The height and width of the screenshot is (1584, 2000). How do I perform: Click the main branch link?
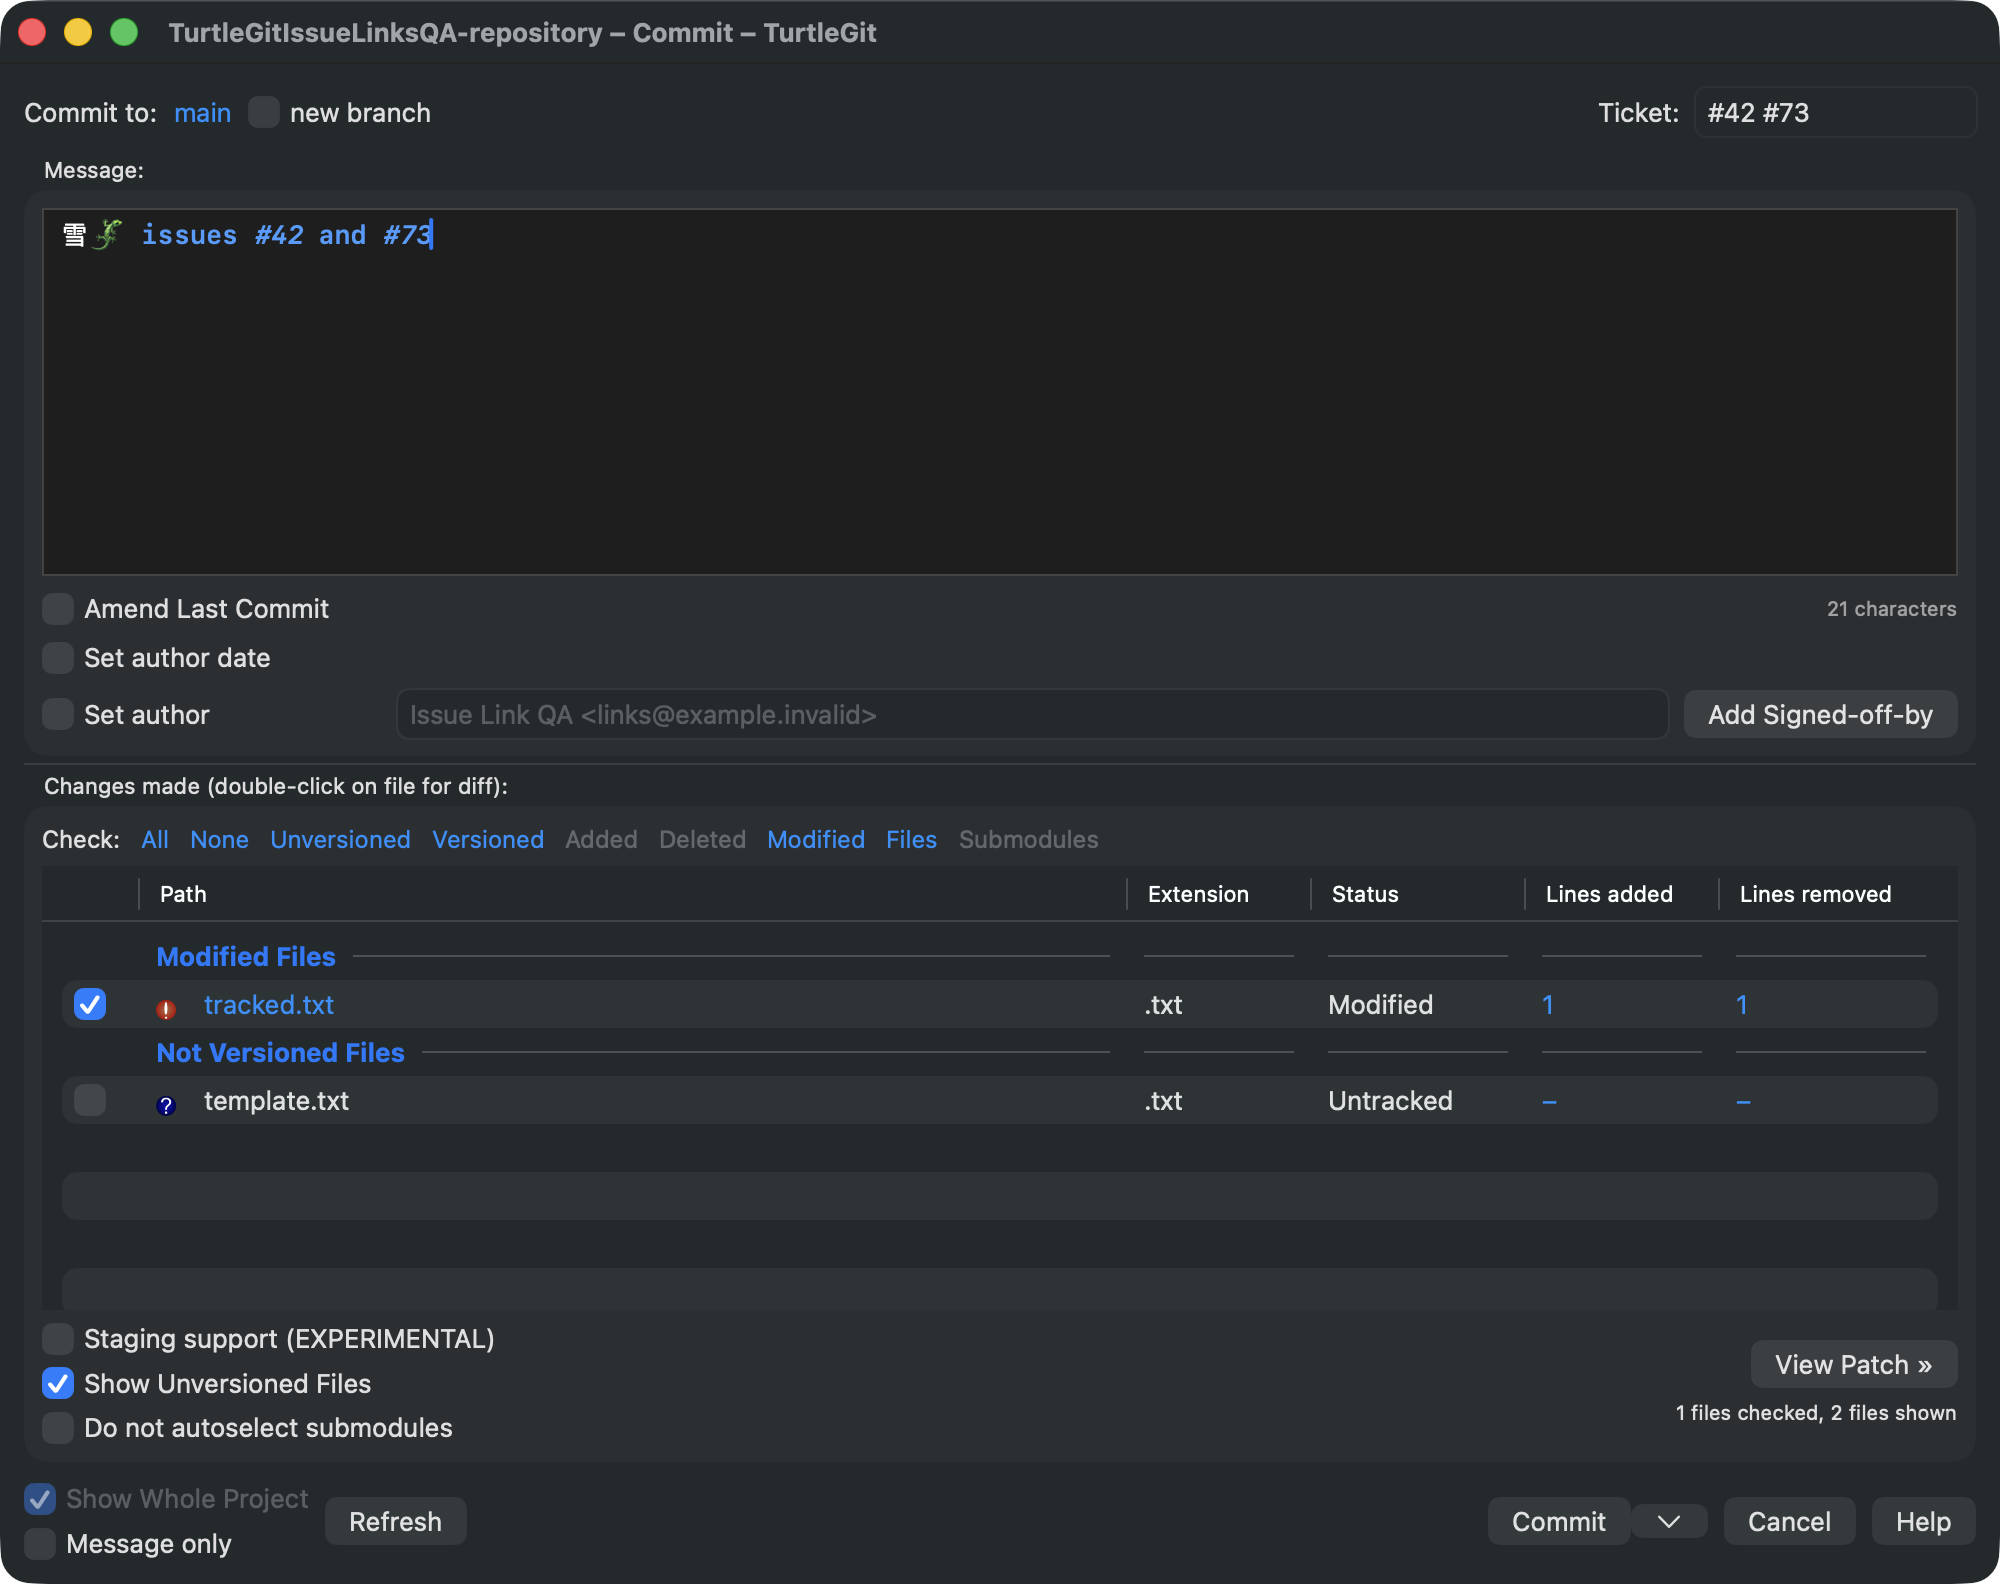tap(202, 113)
